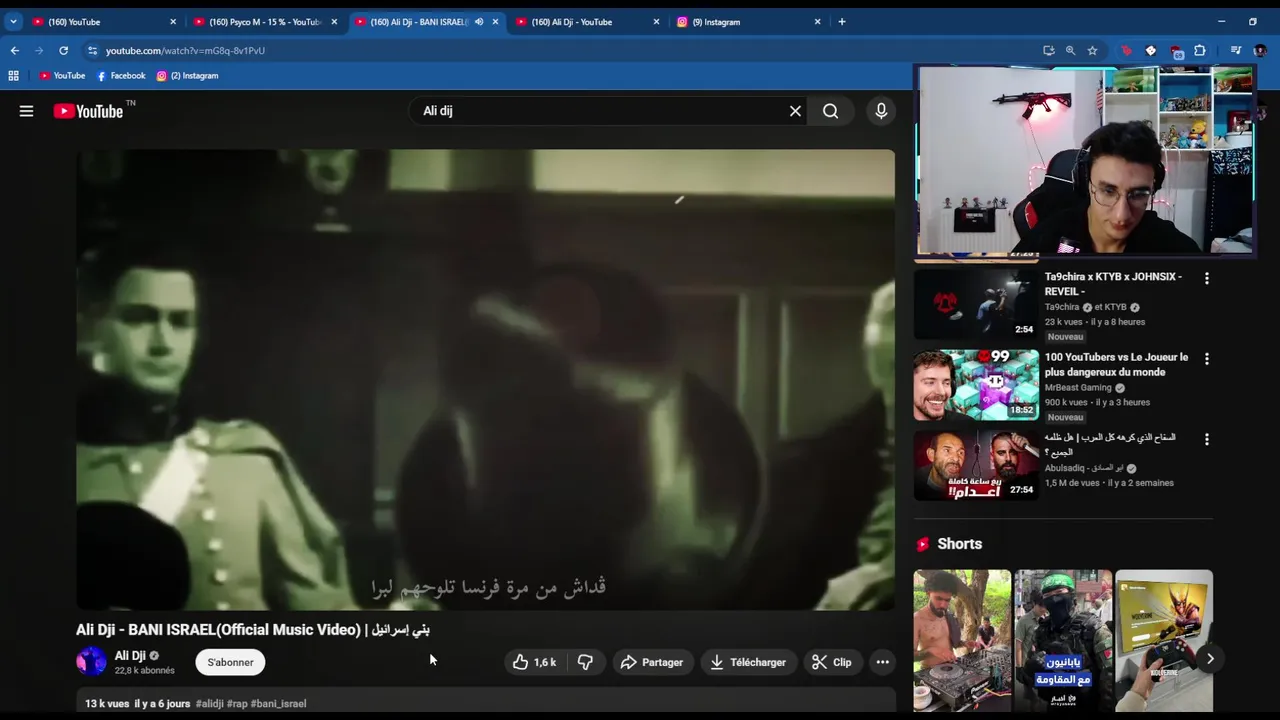The image size is (1280, 720).
Task: Click the Clip scissors button
Action: pos(832,662)
